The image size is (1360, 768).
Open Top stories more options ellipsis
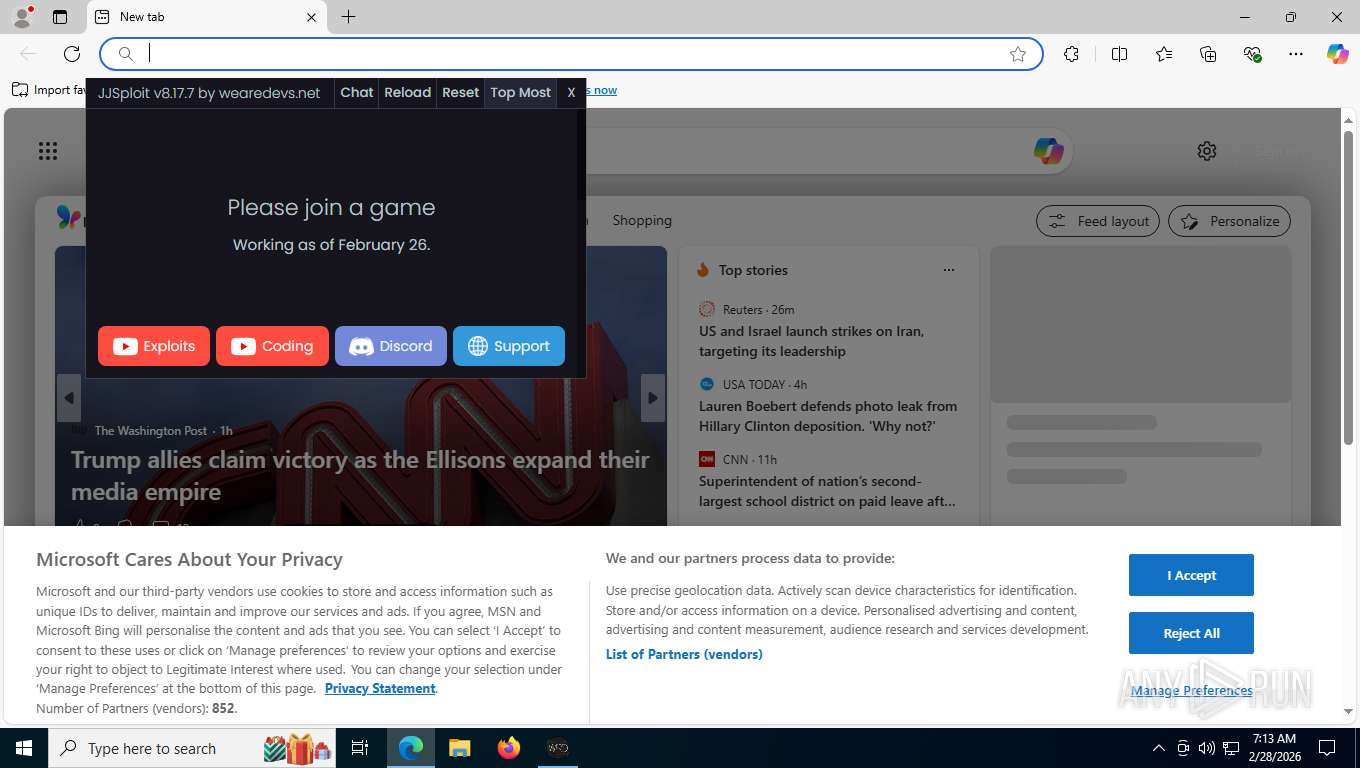pyautogui.click(x=949, y=270)
